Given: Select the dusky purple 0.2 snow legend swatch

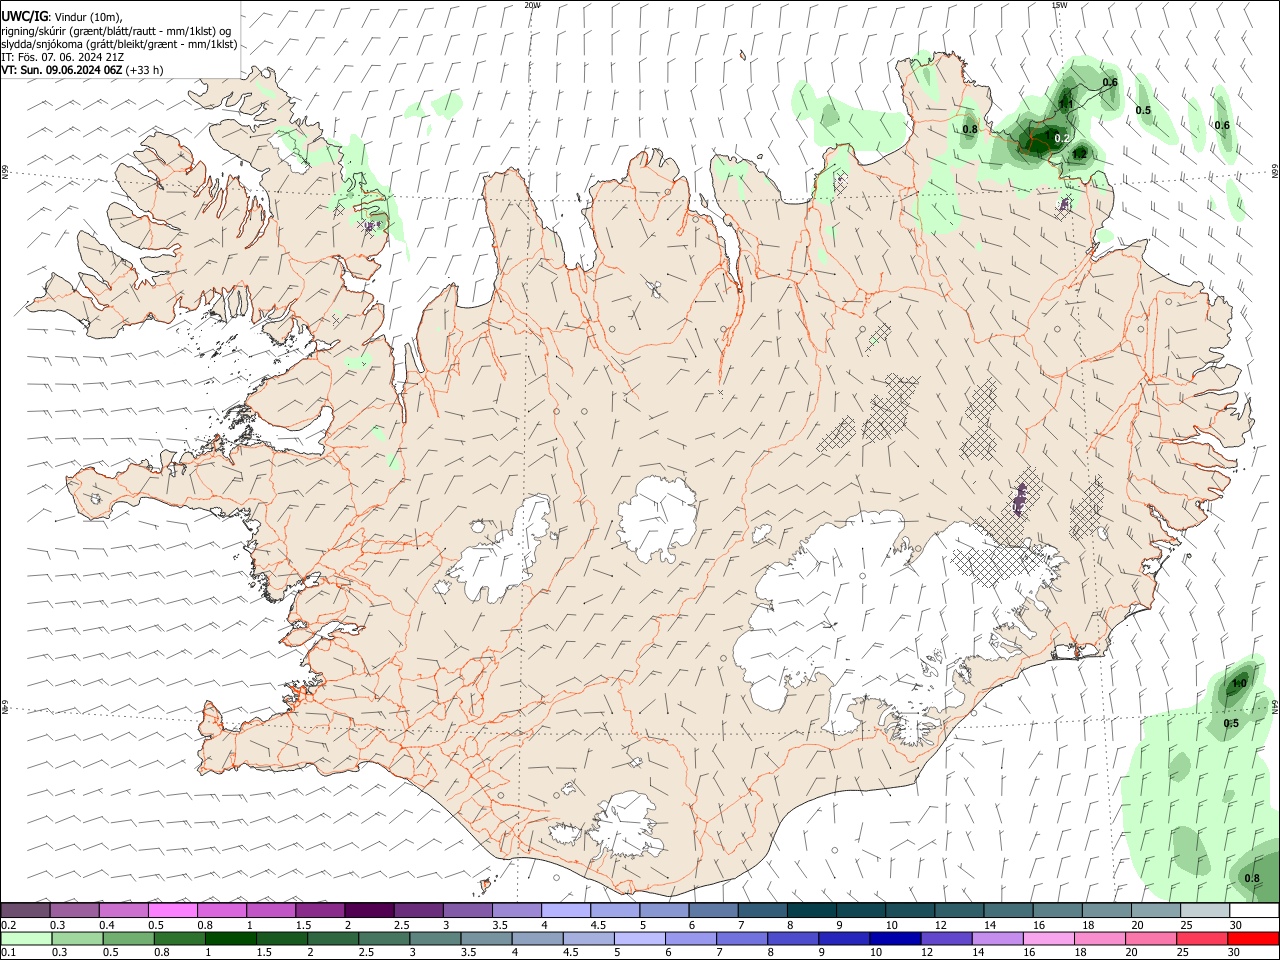Looking at the screenshot, I should point(25,911).
